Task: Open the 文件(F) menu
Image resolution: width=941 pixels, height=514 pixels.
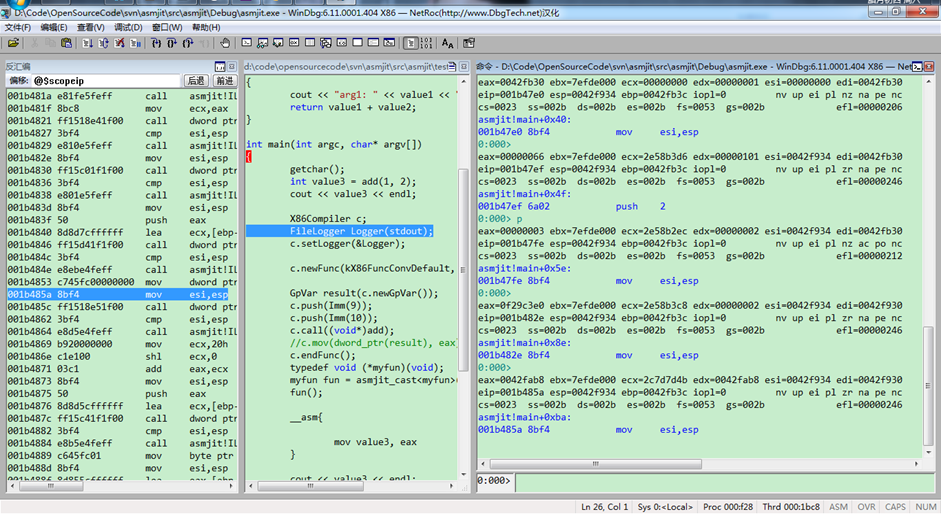Action: tap(18, 28)
